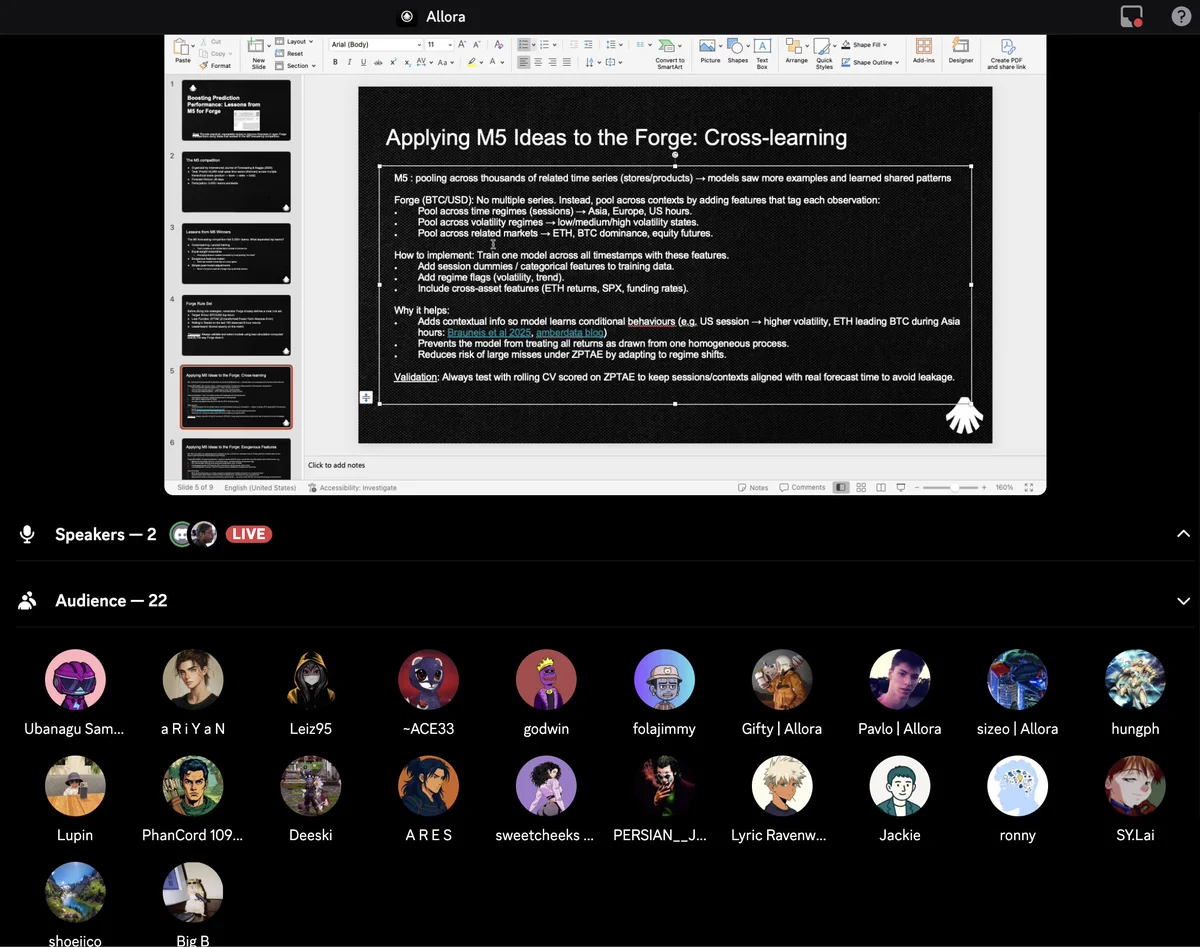The width and height of the screenshot is (1200, 947).
Task: Align text right
Action: (553, 62)
